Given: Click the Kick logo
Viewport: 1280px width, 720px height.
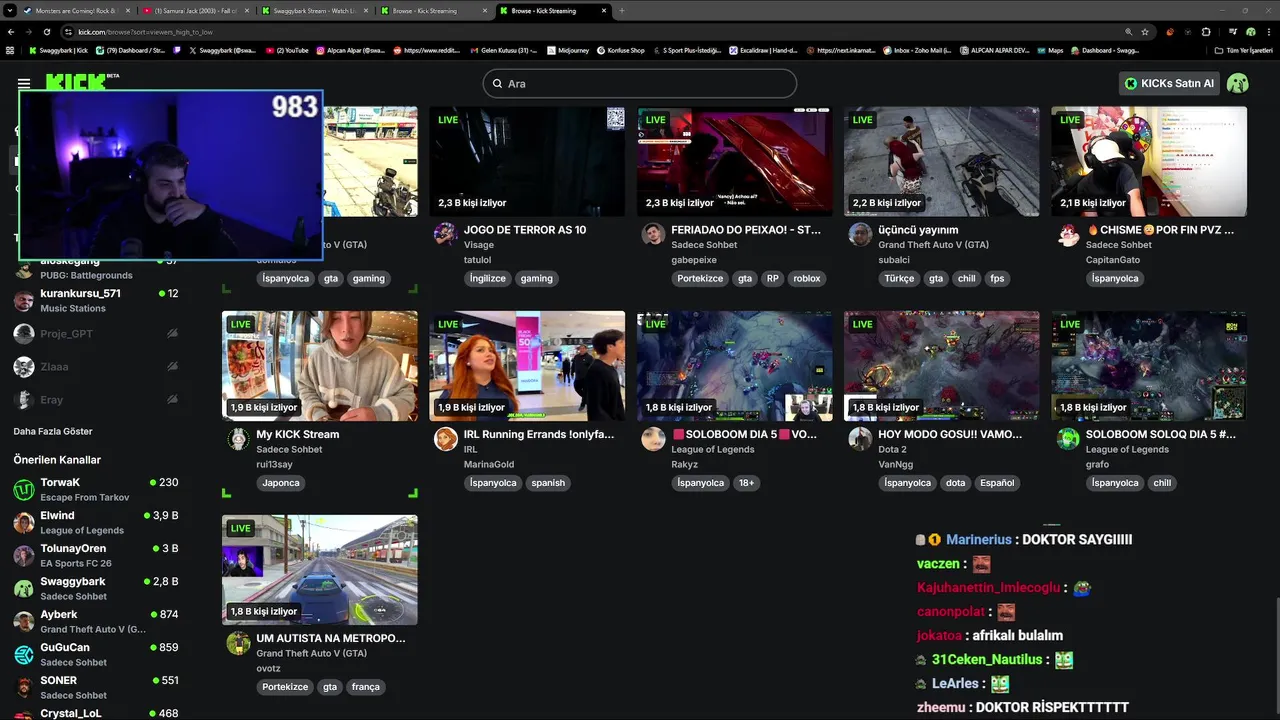Looking at the screenshot, I should 80,81.
